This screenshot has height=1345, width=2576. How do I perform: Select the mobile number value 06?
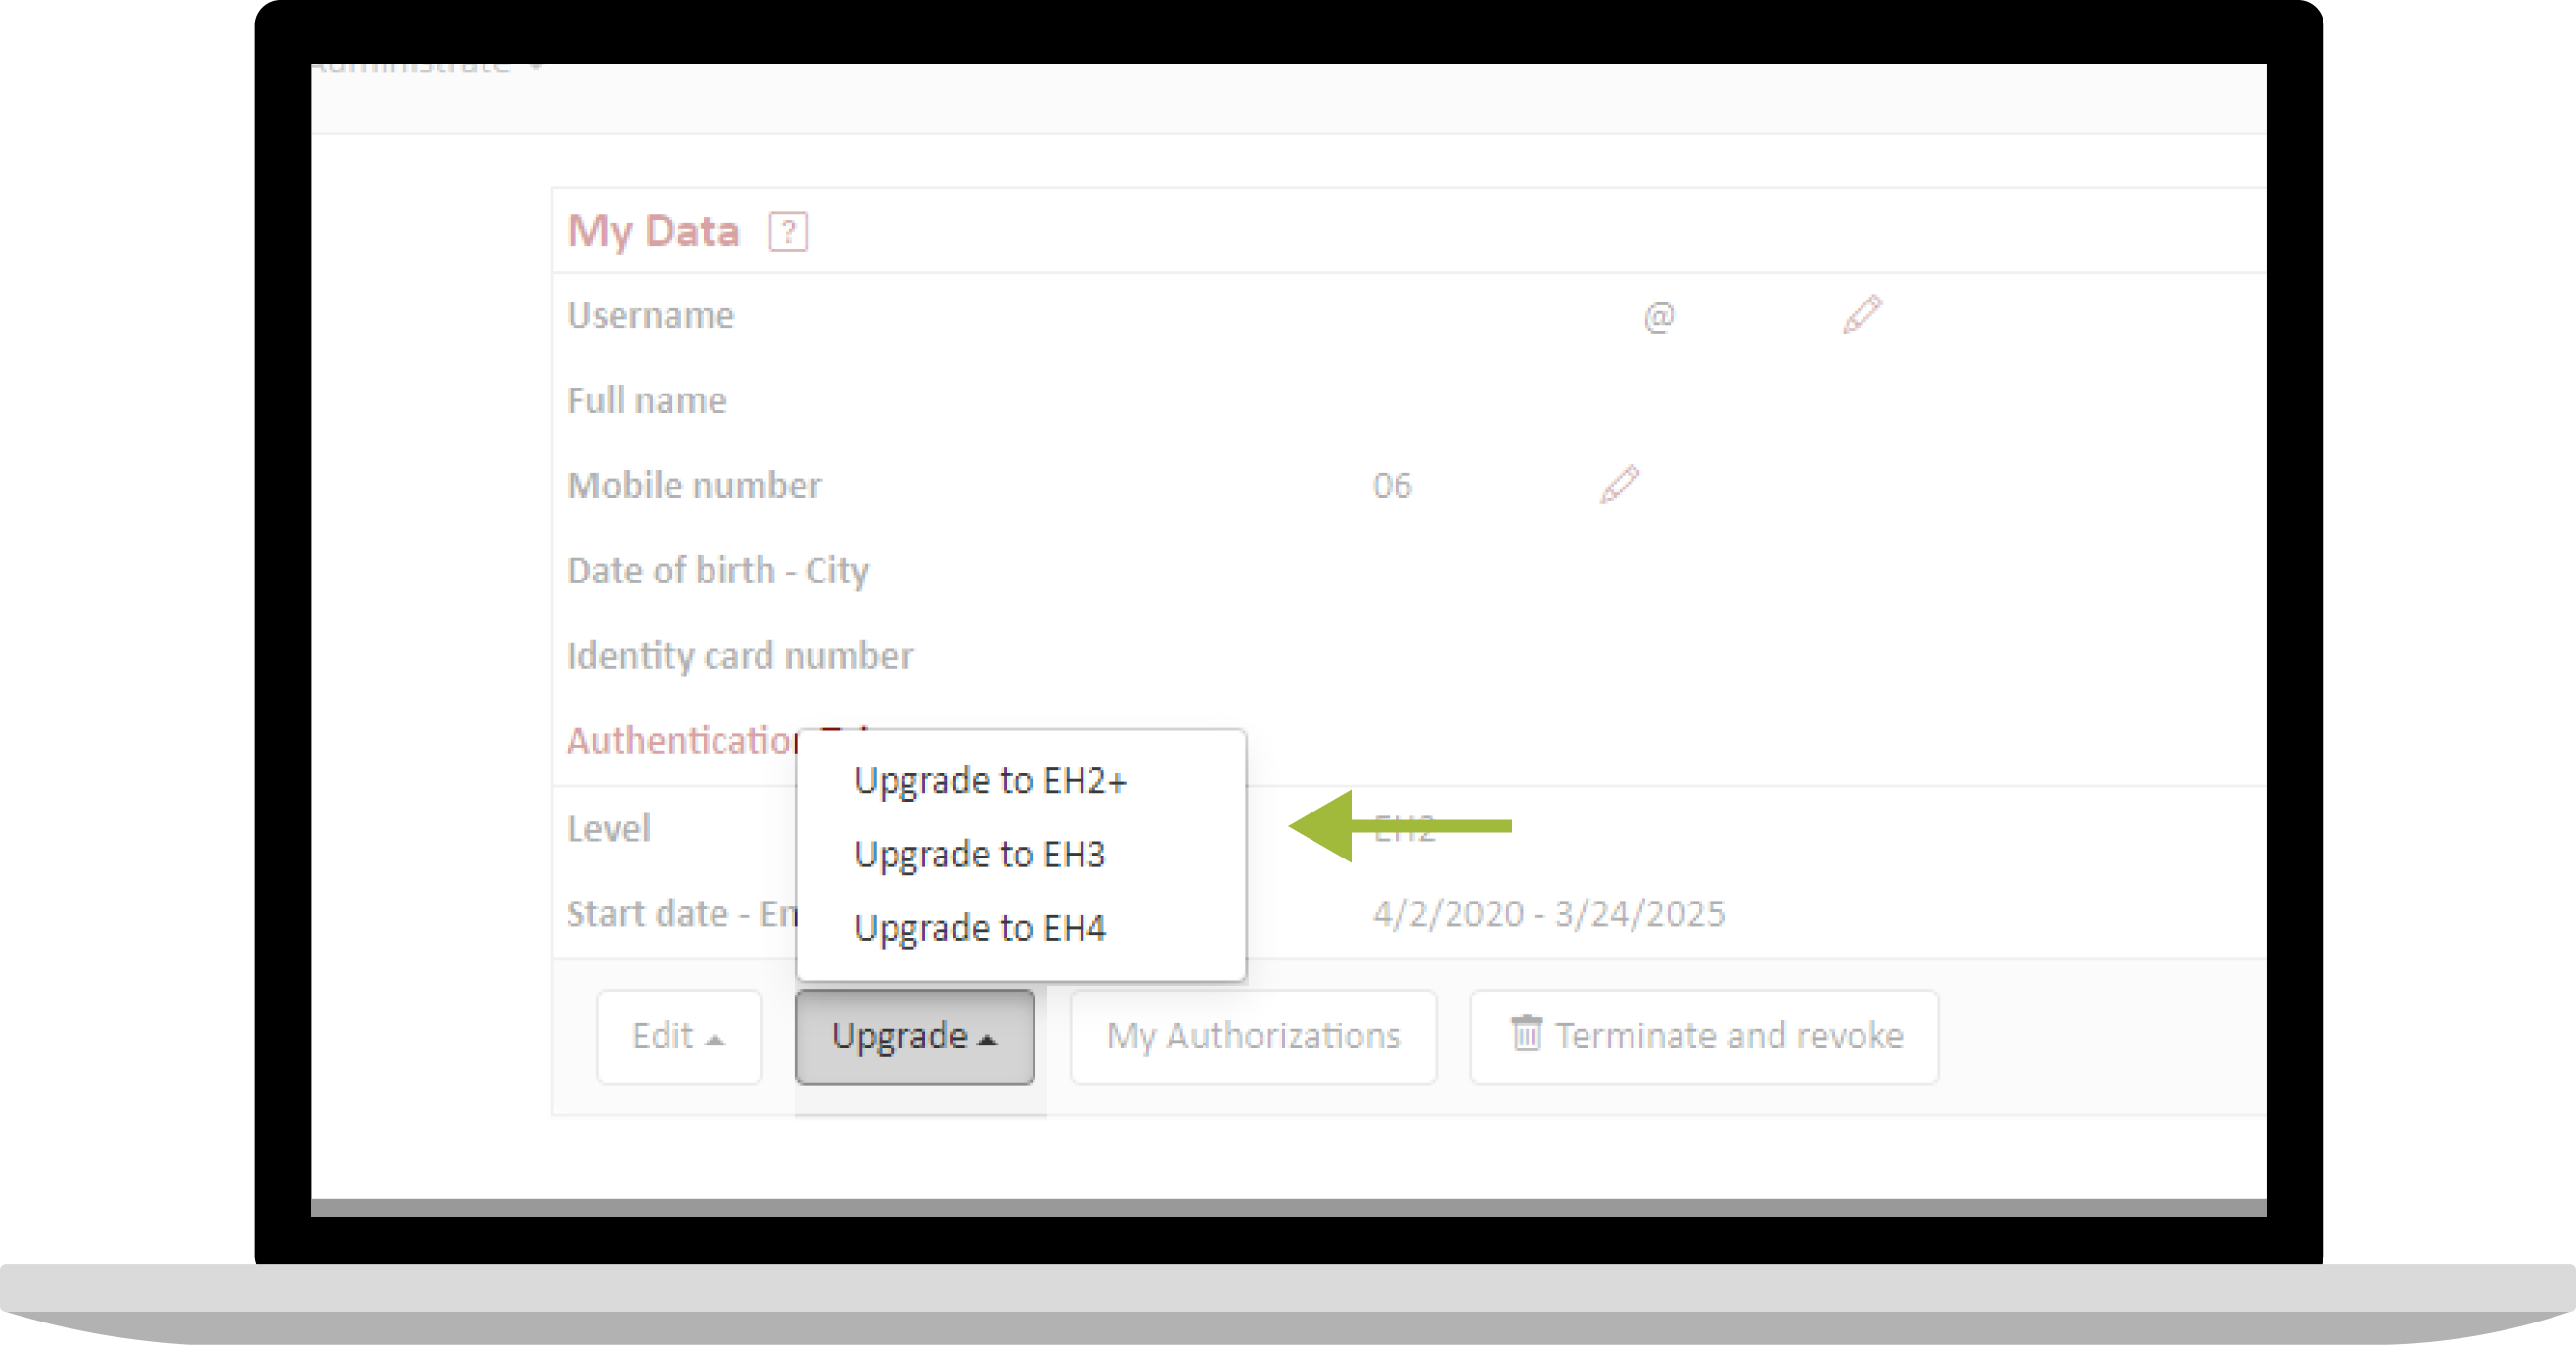(x=1391, y=486)
